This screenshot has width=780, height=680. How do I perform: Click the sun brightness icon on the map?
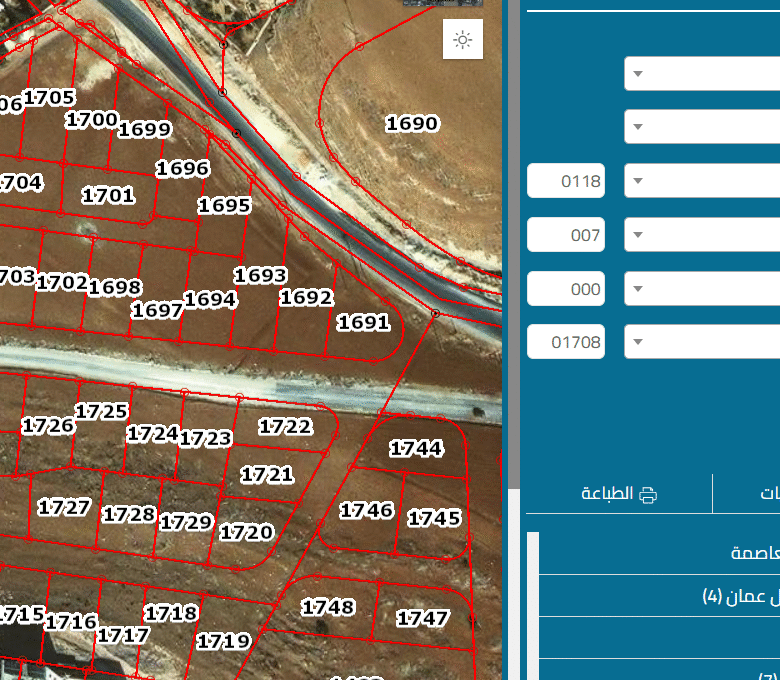click(462, 40)
